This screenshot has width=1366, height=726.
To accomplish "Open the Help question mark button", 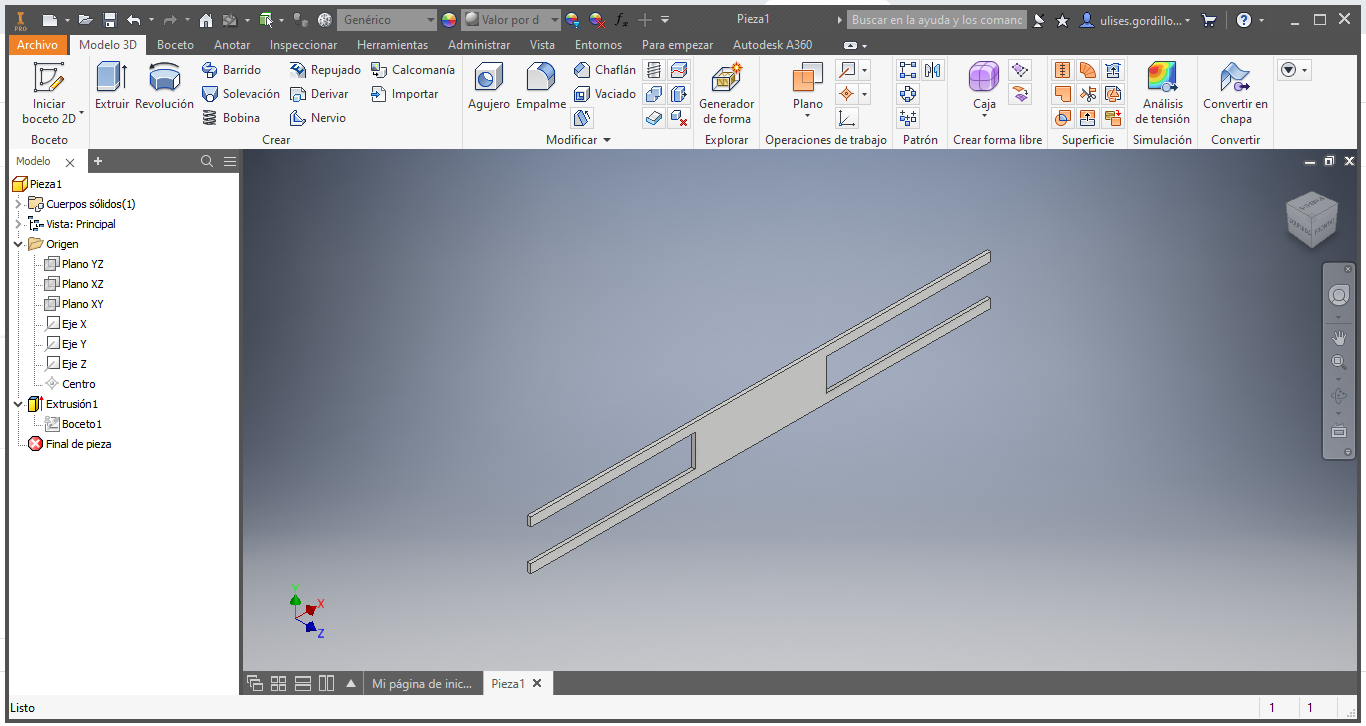I will pos(1244,20).
